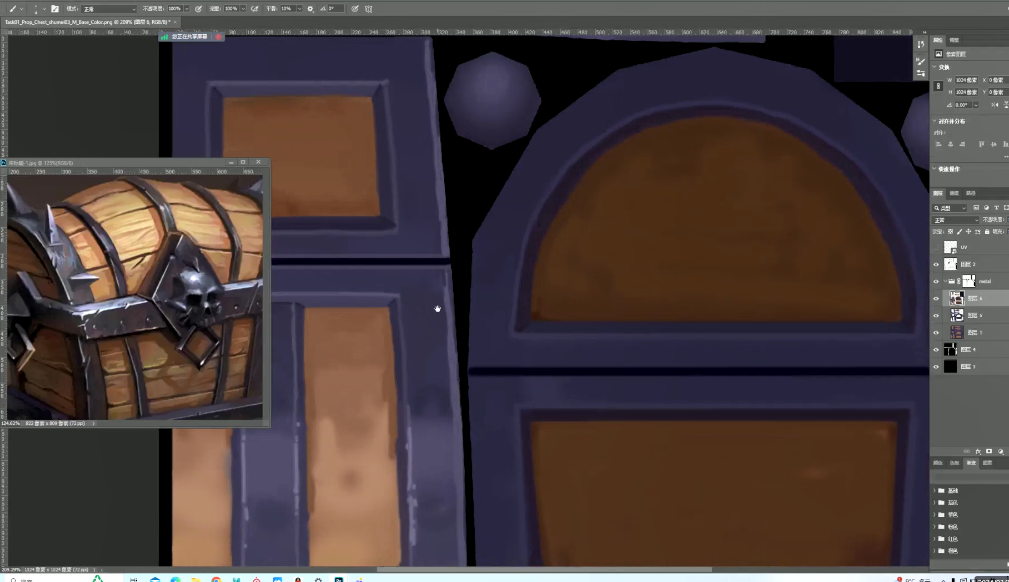The image size is (1009, 582).
Task: Expand the last gradient preset folder
Action: pos(934,550)
